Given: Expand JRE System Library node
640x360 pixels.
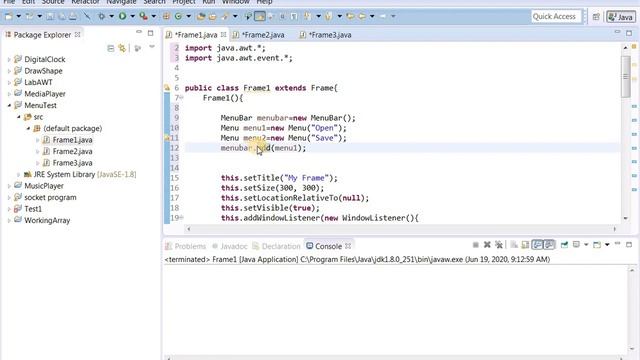Looking at the screenshot, I should [x=19, y=174].
